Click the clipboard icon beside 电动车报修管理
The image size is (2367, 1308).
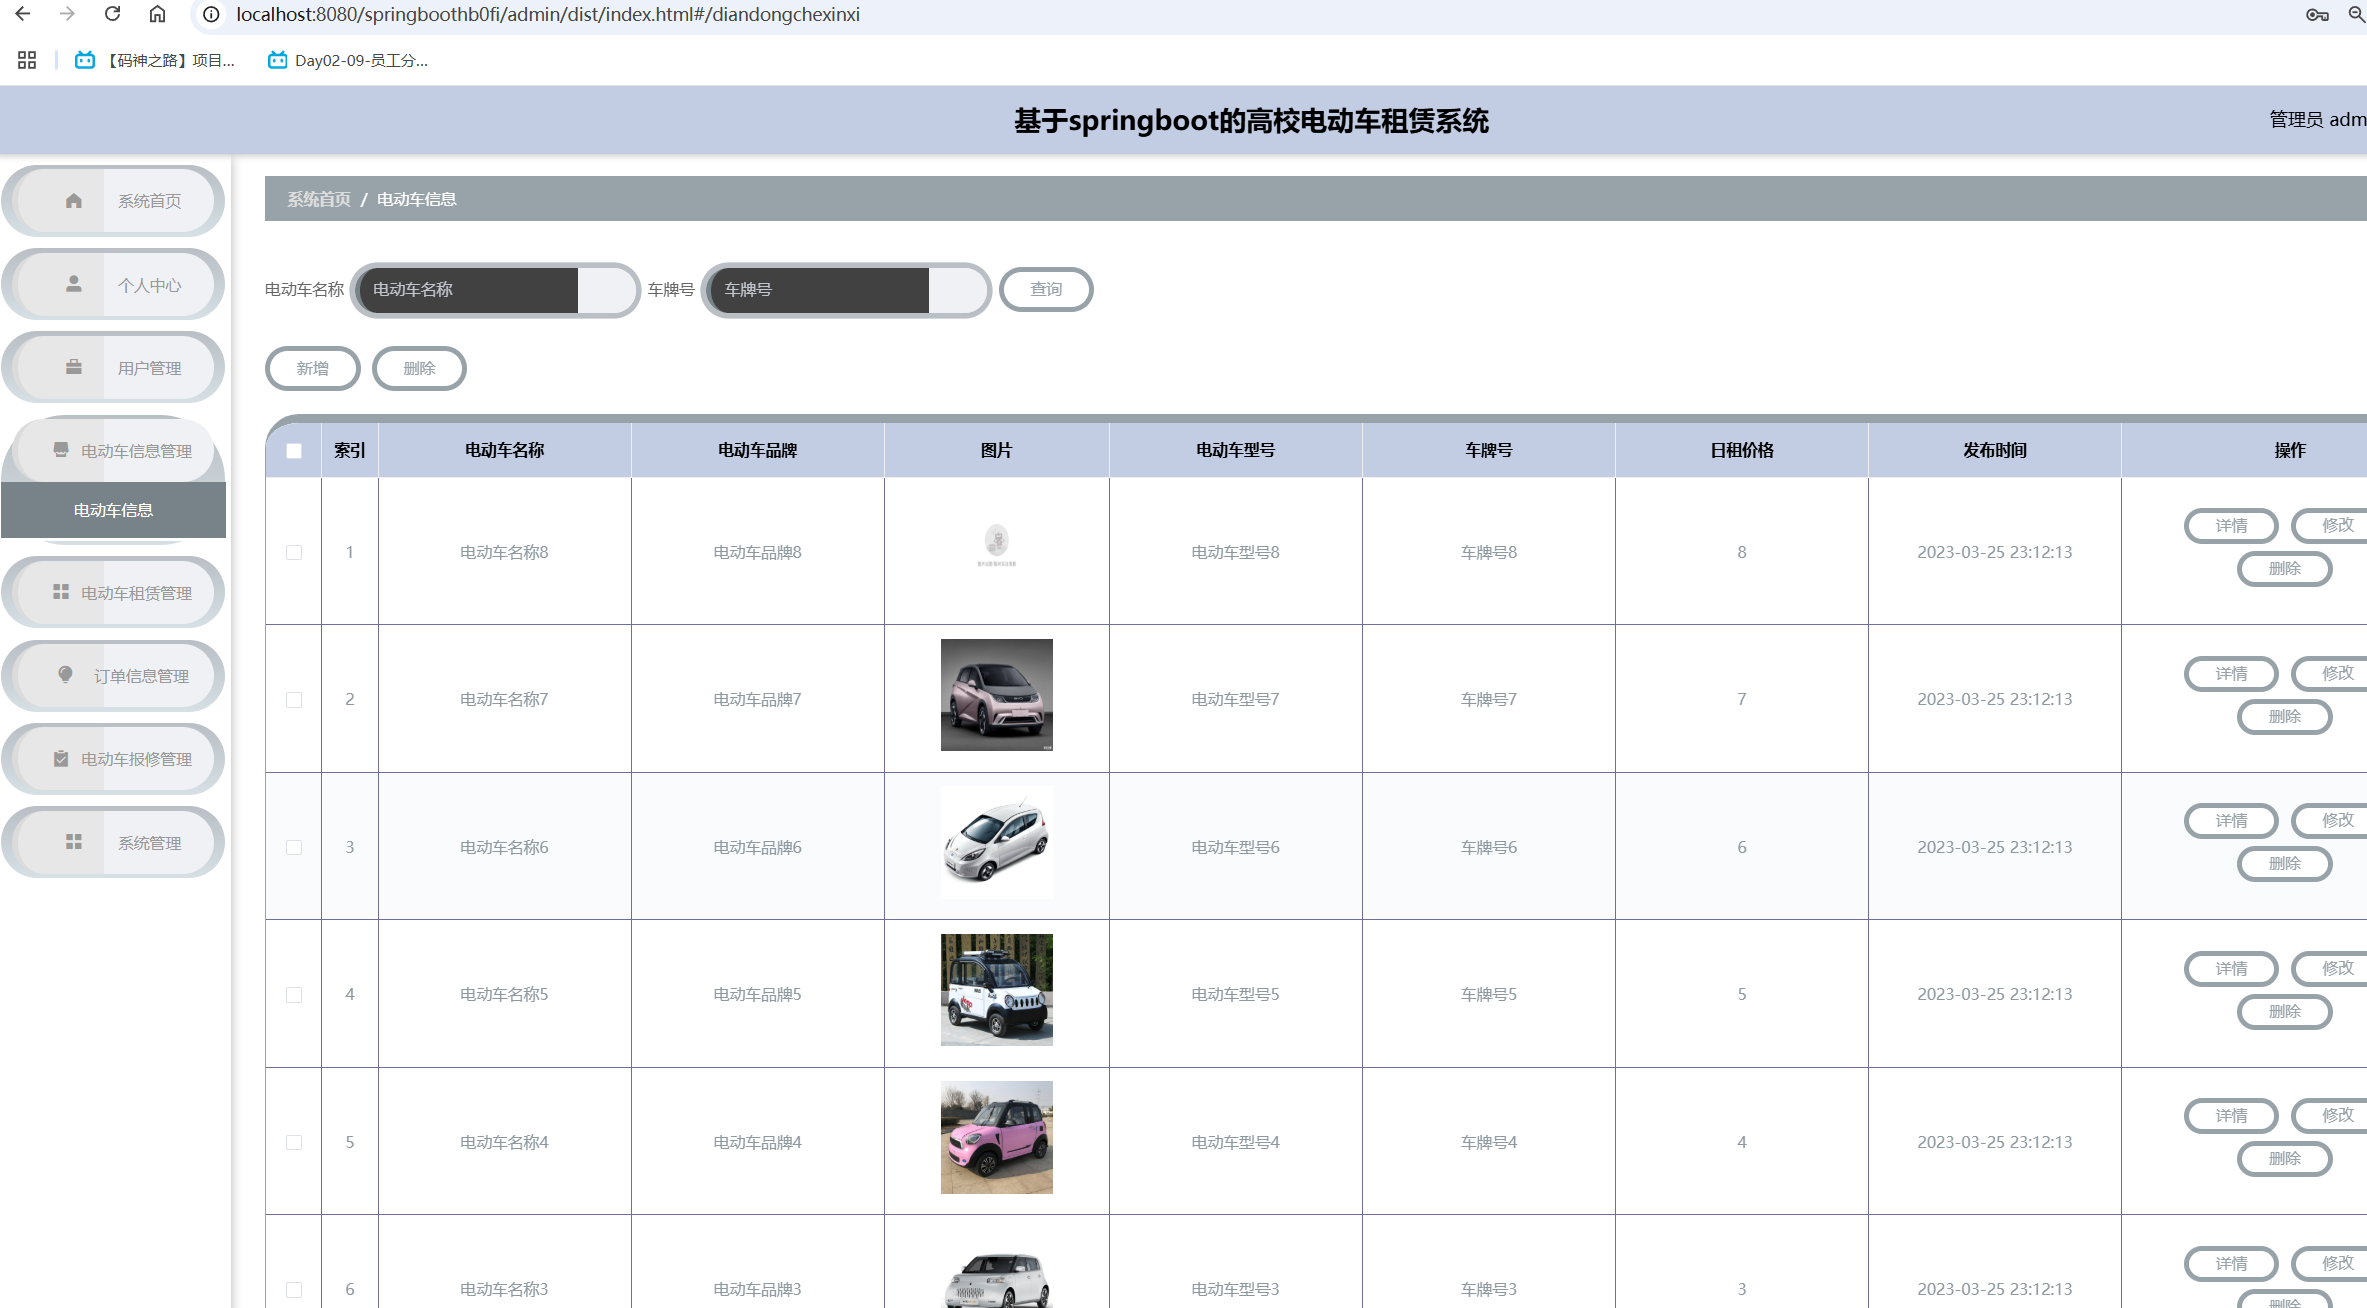tap(61, 758)
